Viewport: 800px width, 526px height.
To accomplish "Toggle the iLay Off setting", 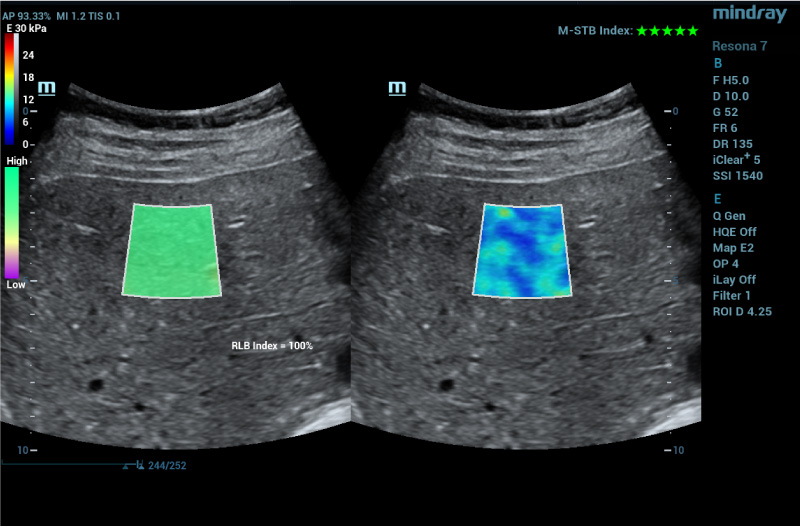I will click(736, 280).
